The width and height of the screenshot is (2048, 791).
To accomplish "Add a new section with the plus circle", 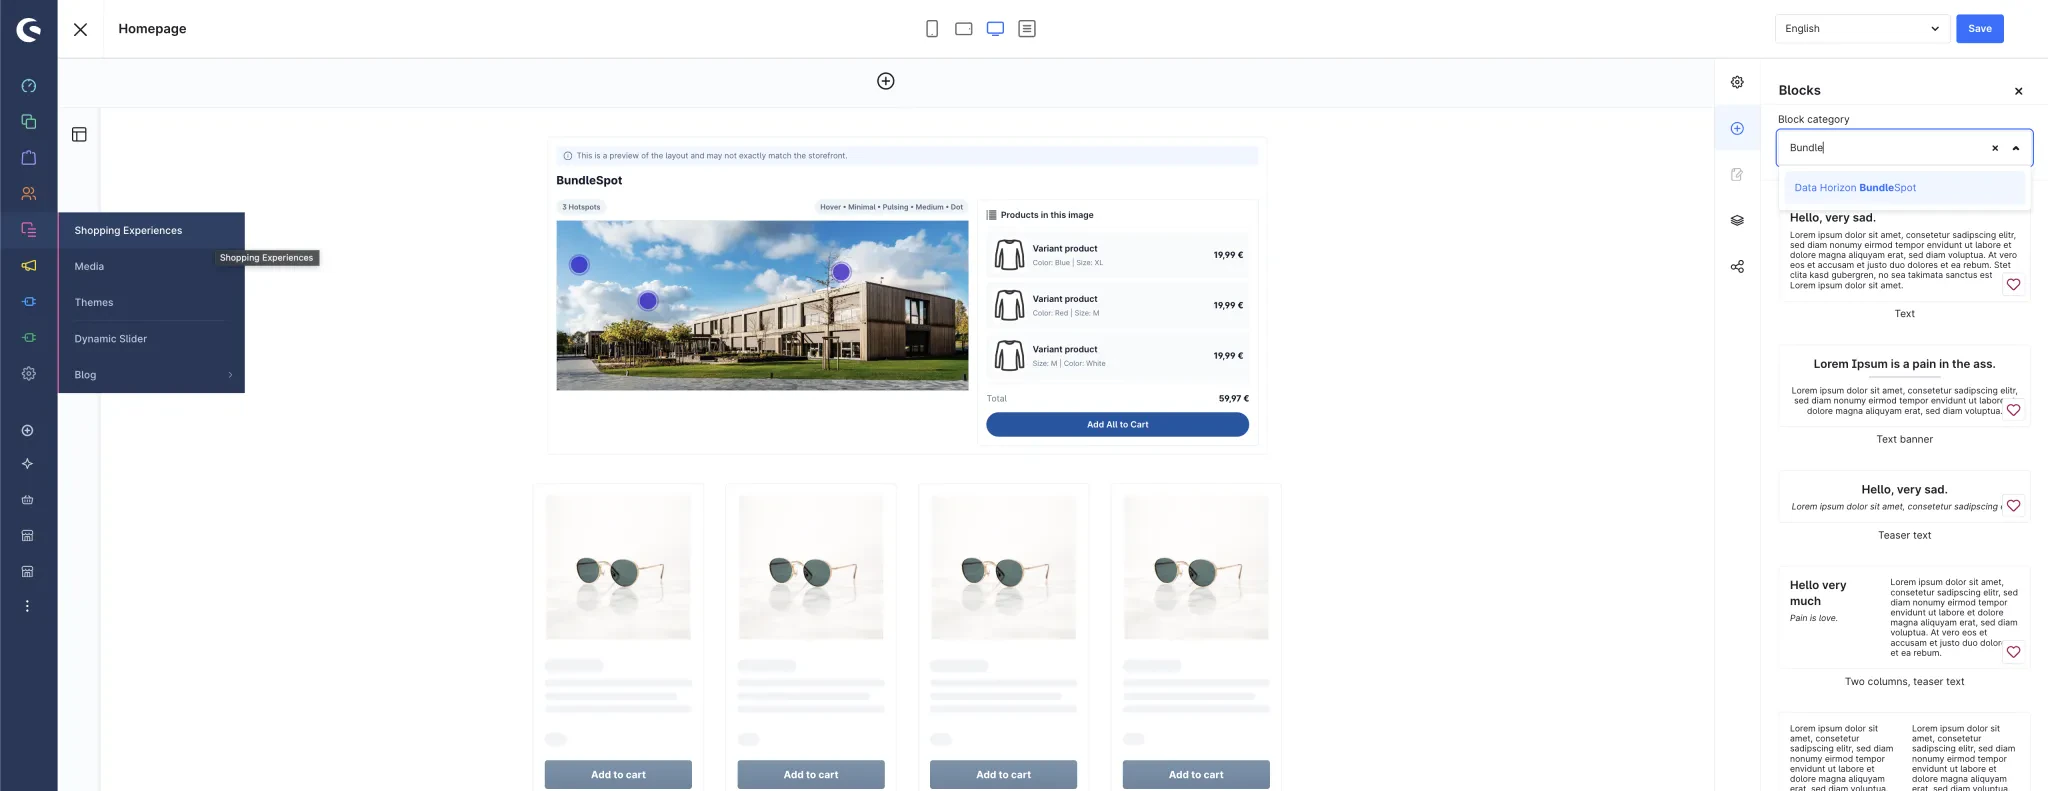I will click(886, 82).
